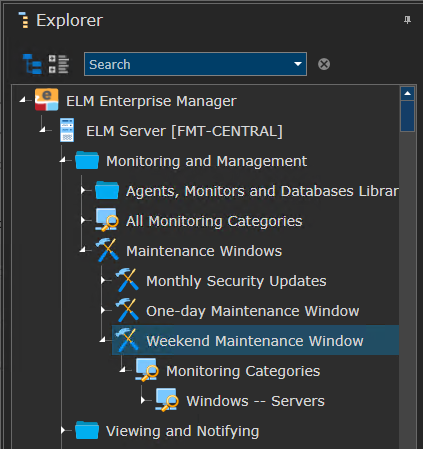
Task: Click the scrollbar up arrow
Action: pos(407,94)
